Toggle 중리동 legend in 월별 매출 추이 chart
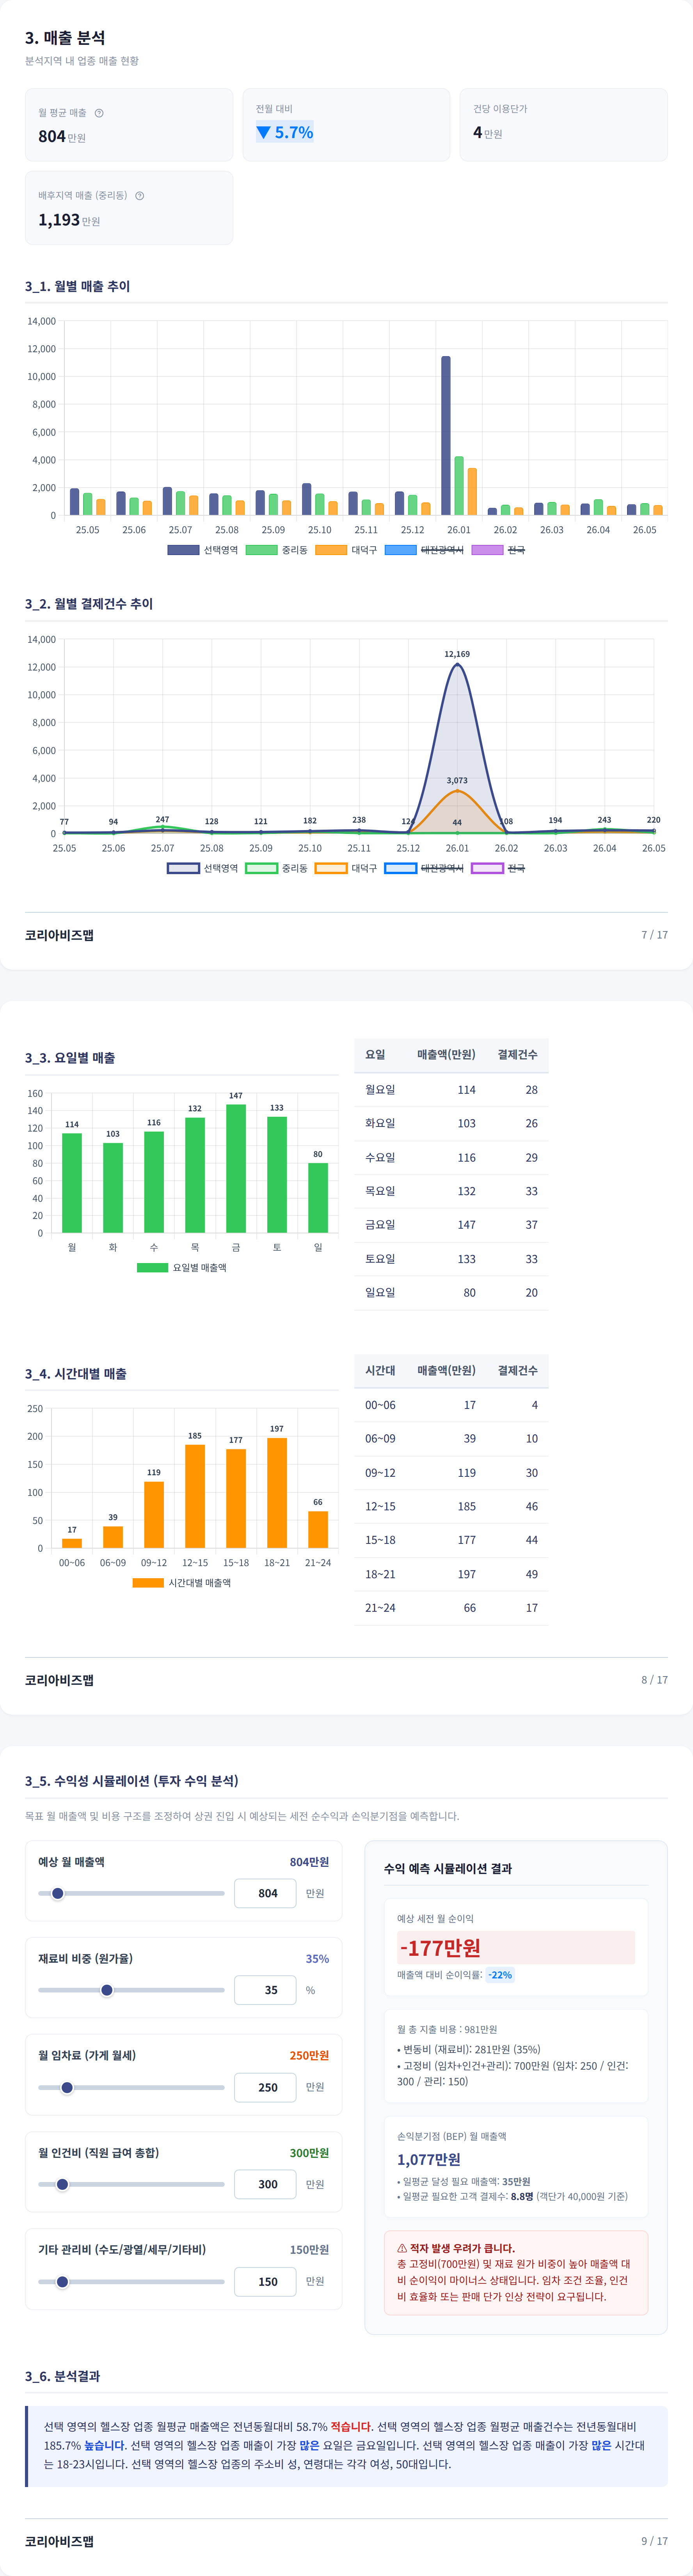 point(277,550)
